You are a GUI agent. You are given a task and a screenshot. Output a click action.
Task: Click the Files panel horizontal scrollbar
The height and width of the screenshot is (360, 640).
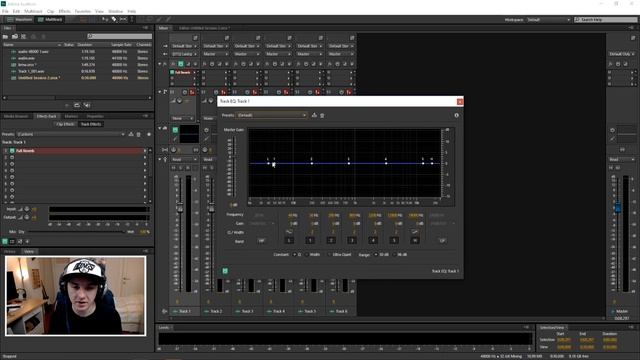pos(77,98)
